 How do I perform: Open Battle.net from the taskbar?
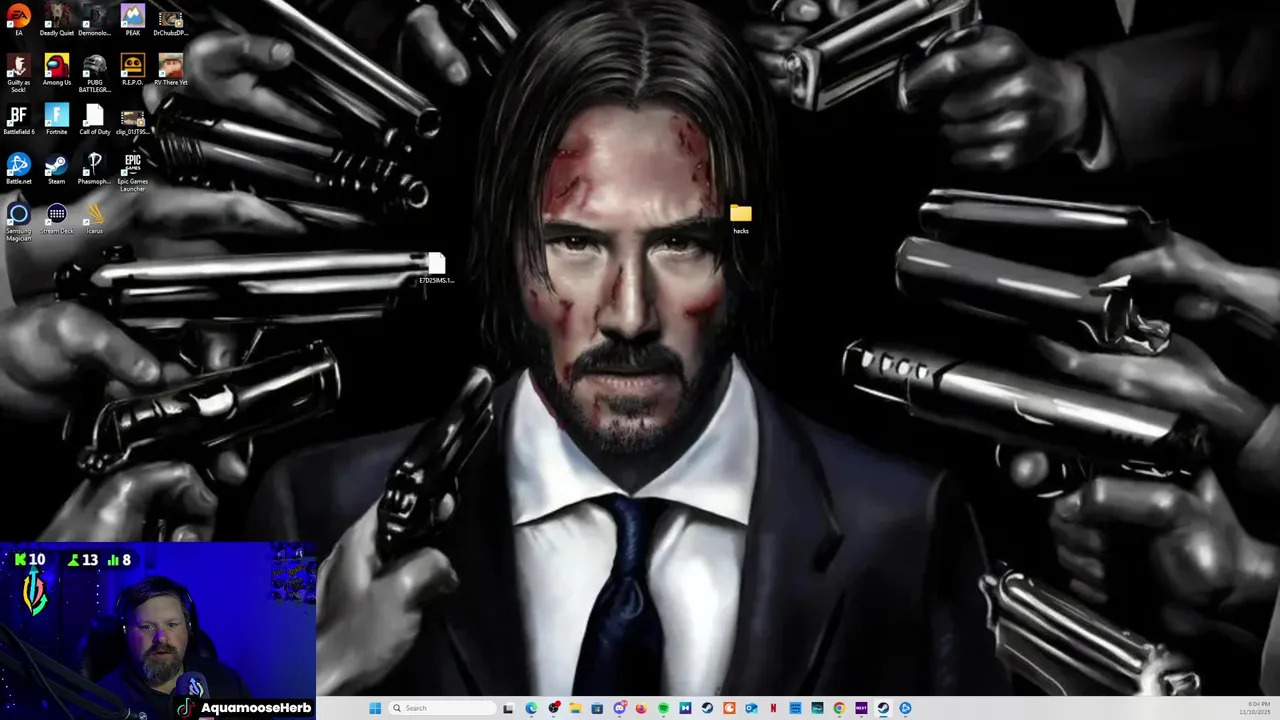tap(905, 708)
